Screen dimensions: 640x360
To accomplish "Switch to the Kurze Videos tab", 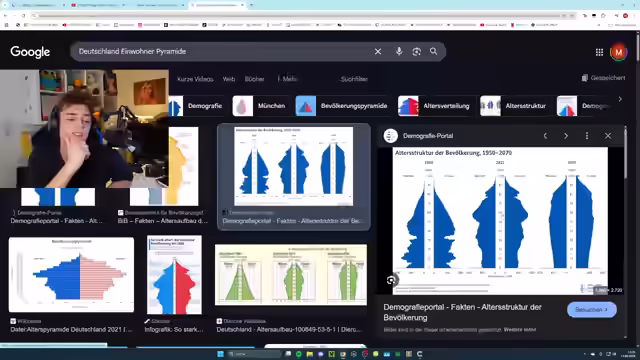I will pos(195,79).
